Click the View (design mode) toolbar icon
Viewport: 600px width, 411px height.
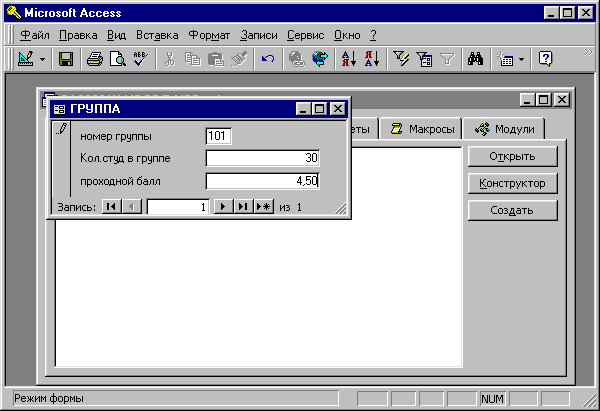tap(26, 59)
